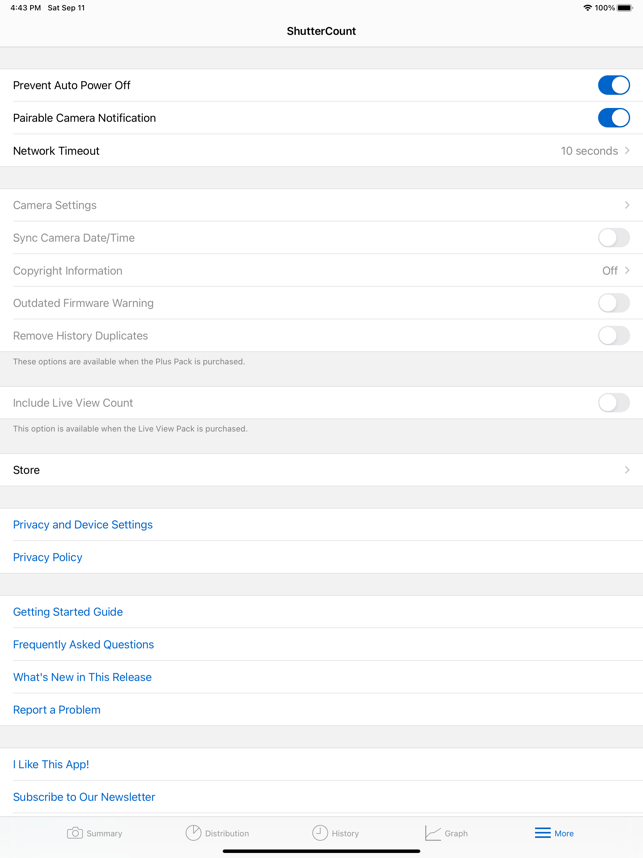Open the Graph line chart icon
Viewport: 643px width, 858px height.
(432, 833)
